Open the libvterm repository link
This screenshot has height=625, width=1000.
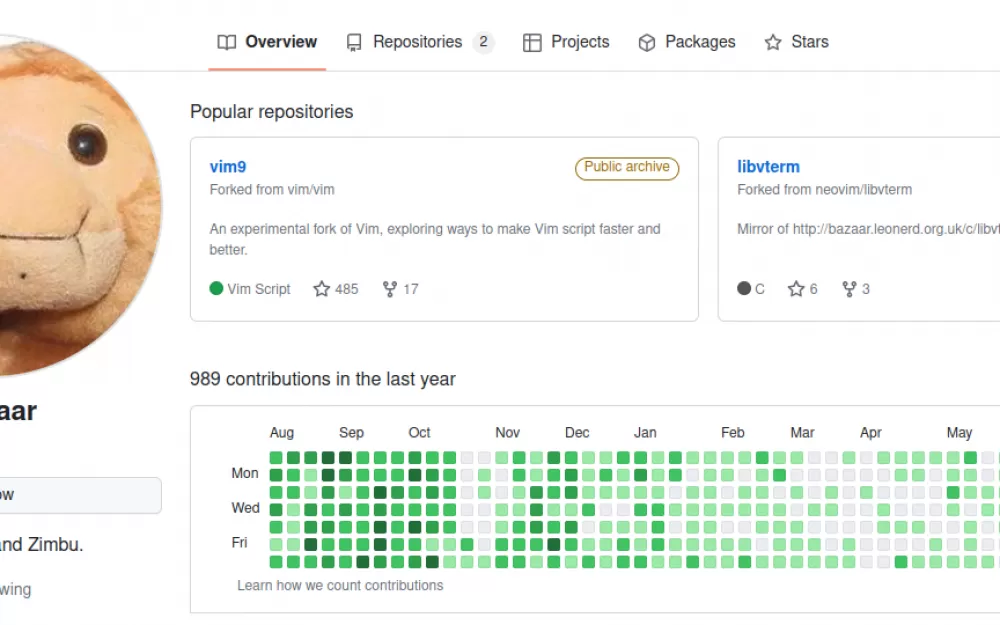pyautogui.click(x=768, y=167)
